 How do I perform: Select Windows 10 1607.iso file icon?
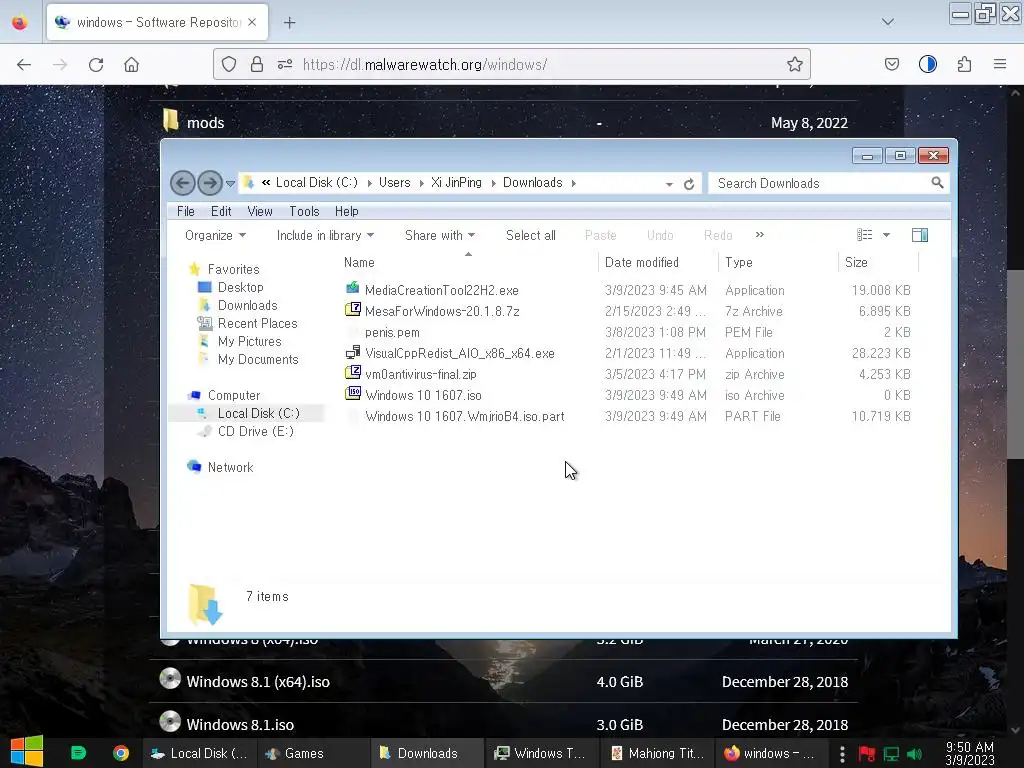click(353, 394)
